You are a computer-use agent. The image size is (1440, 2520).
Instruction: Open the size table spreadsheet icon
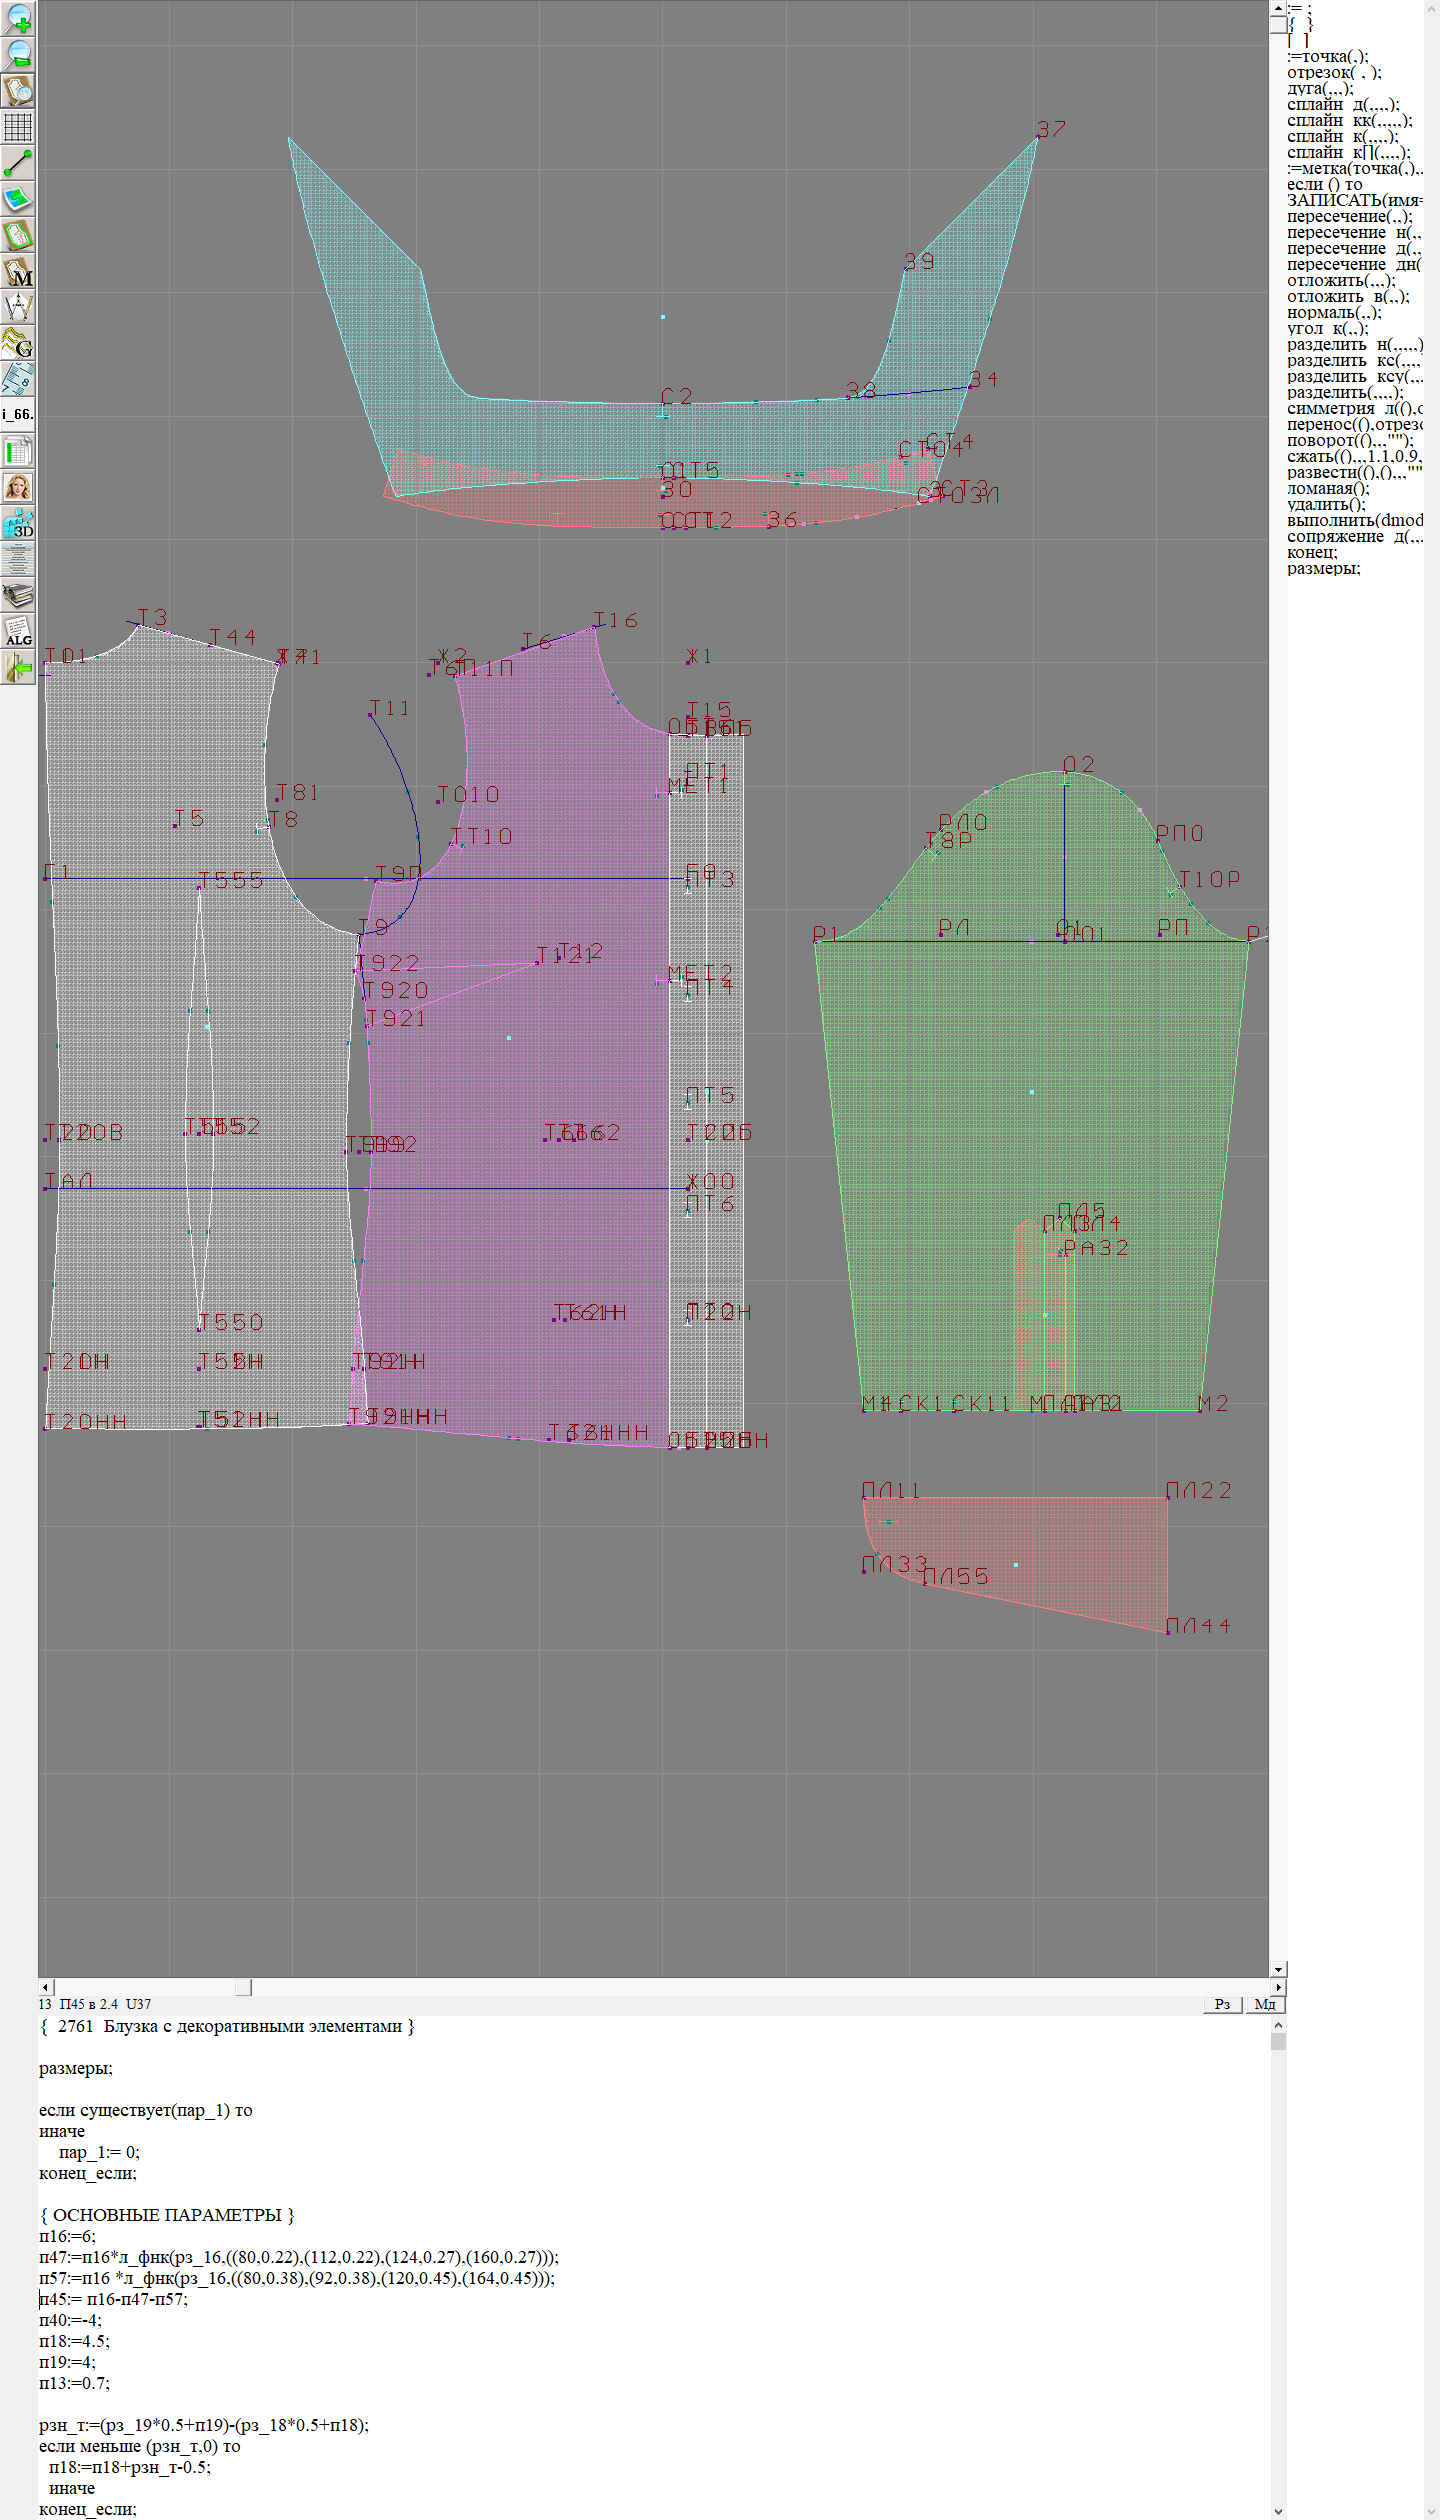pyautogui.click(x=18, y=452)
